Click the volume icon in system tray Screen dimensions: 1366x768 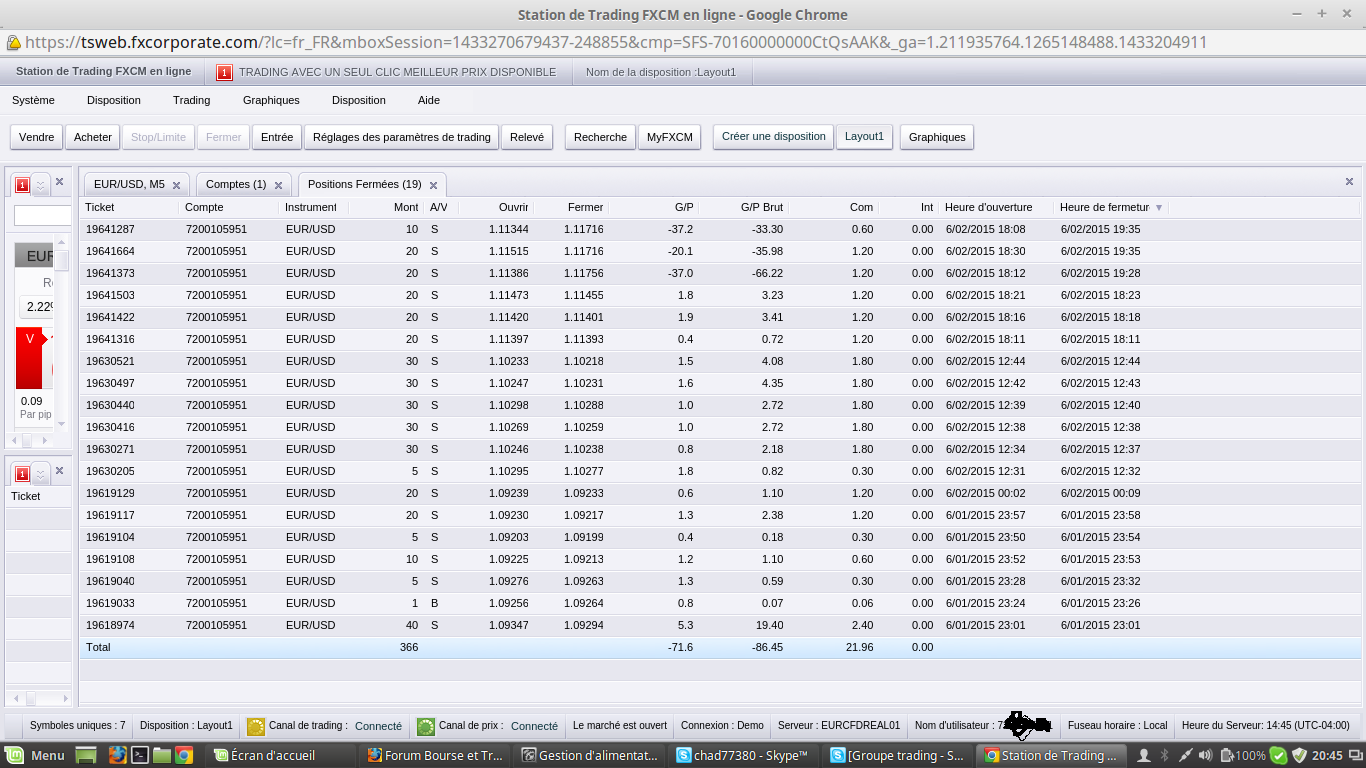tap(1205, 756)
